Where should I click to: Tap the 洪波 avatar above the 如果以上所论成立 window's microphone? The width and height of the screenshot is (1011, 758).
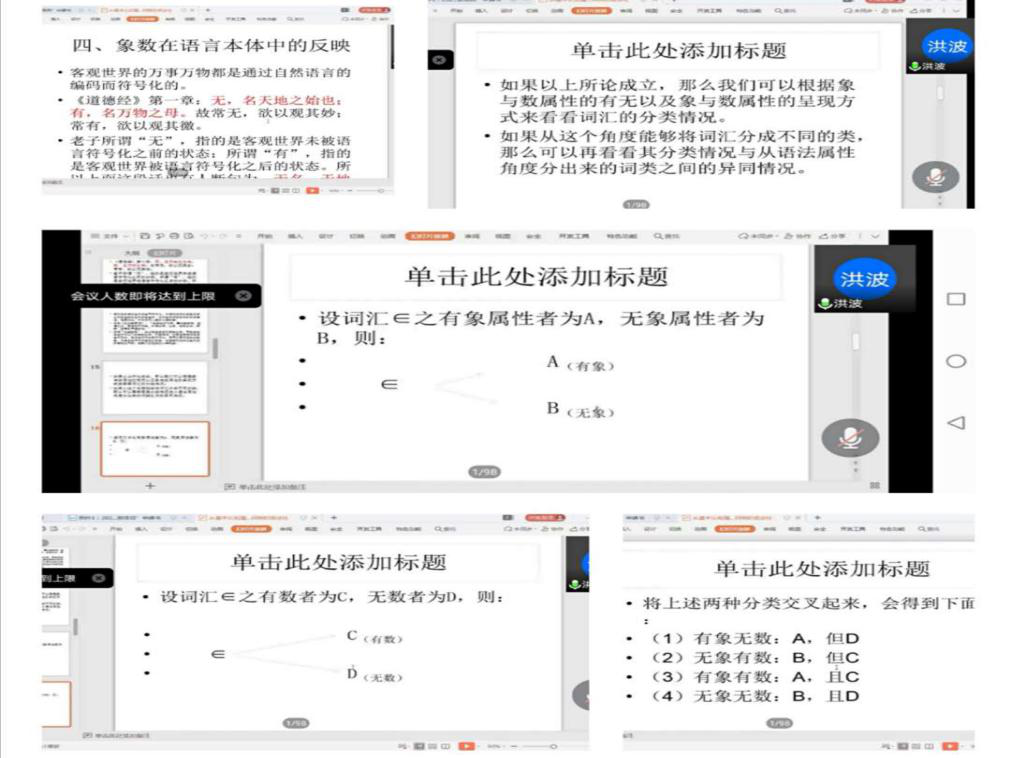pos(946,46)
